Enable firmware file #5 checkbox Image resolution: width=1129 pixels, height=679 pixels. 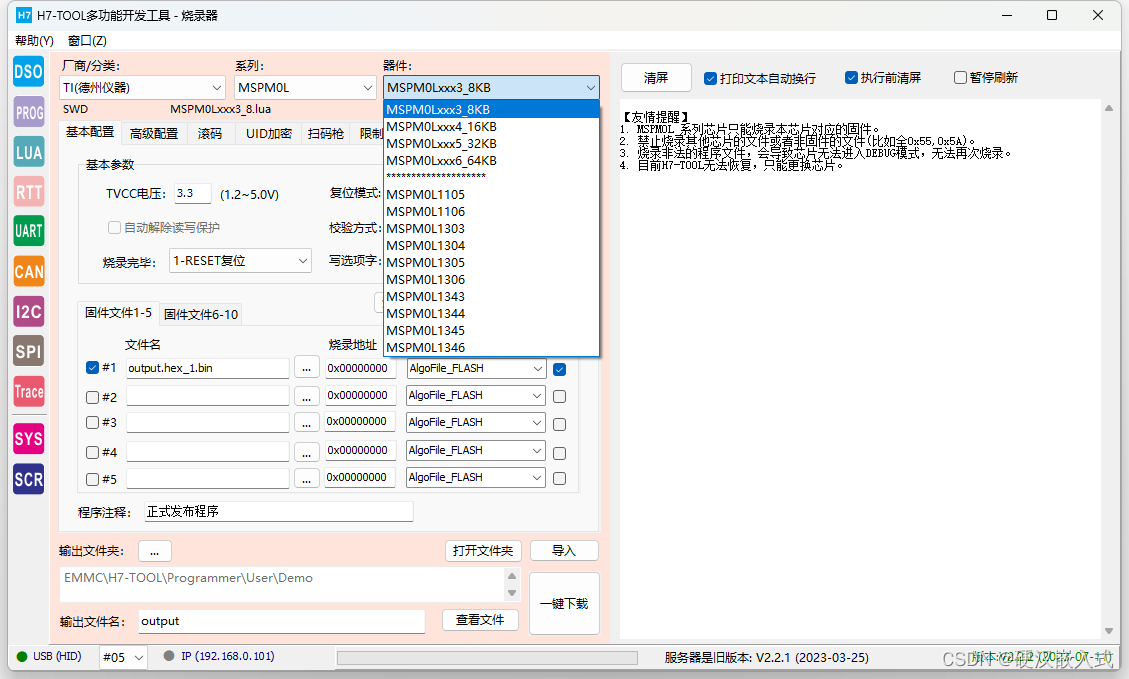(92, 479)
